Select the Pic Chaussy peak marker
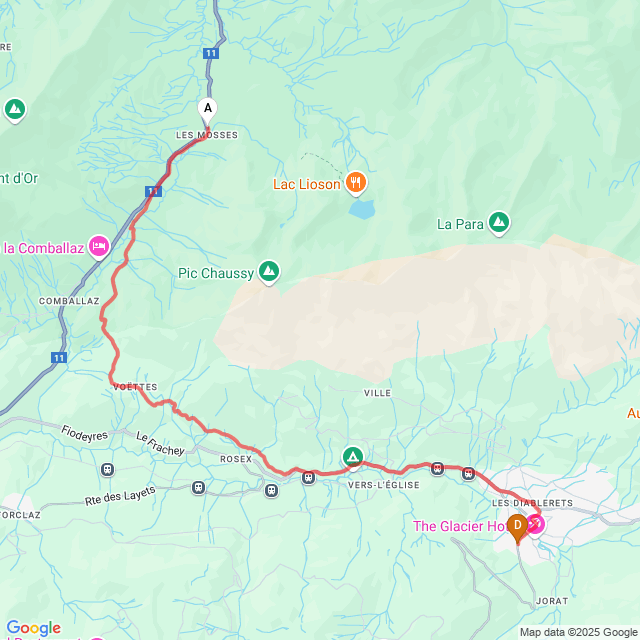 269,272
